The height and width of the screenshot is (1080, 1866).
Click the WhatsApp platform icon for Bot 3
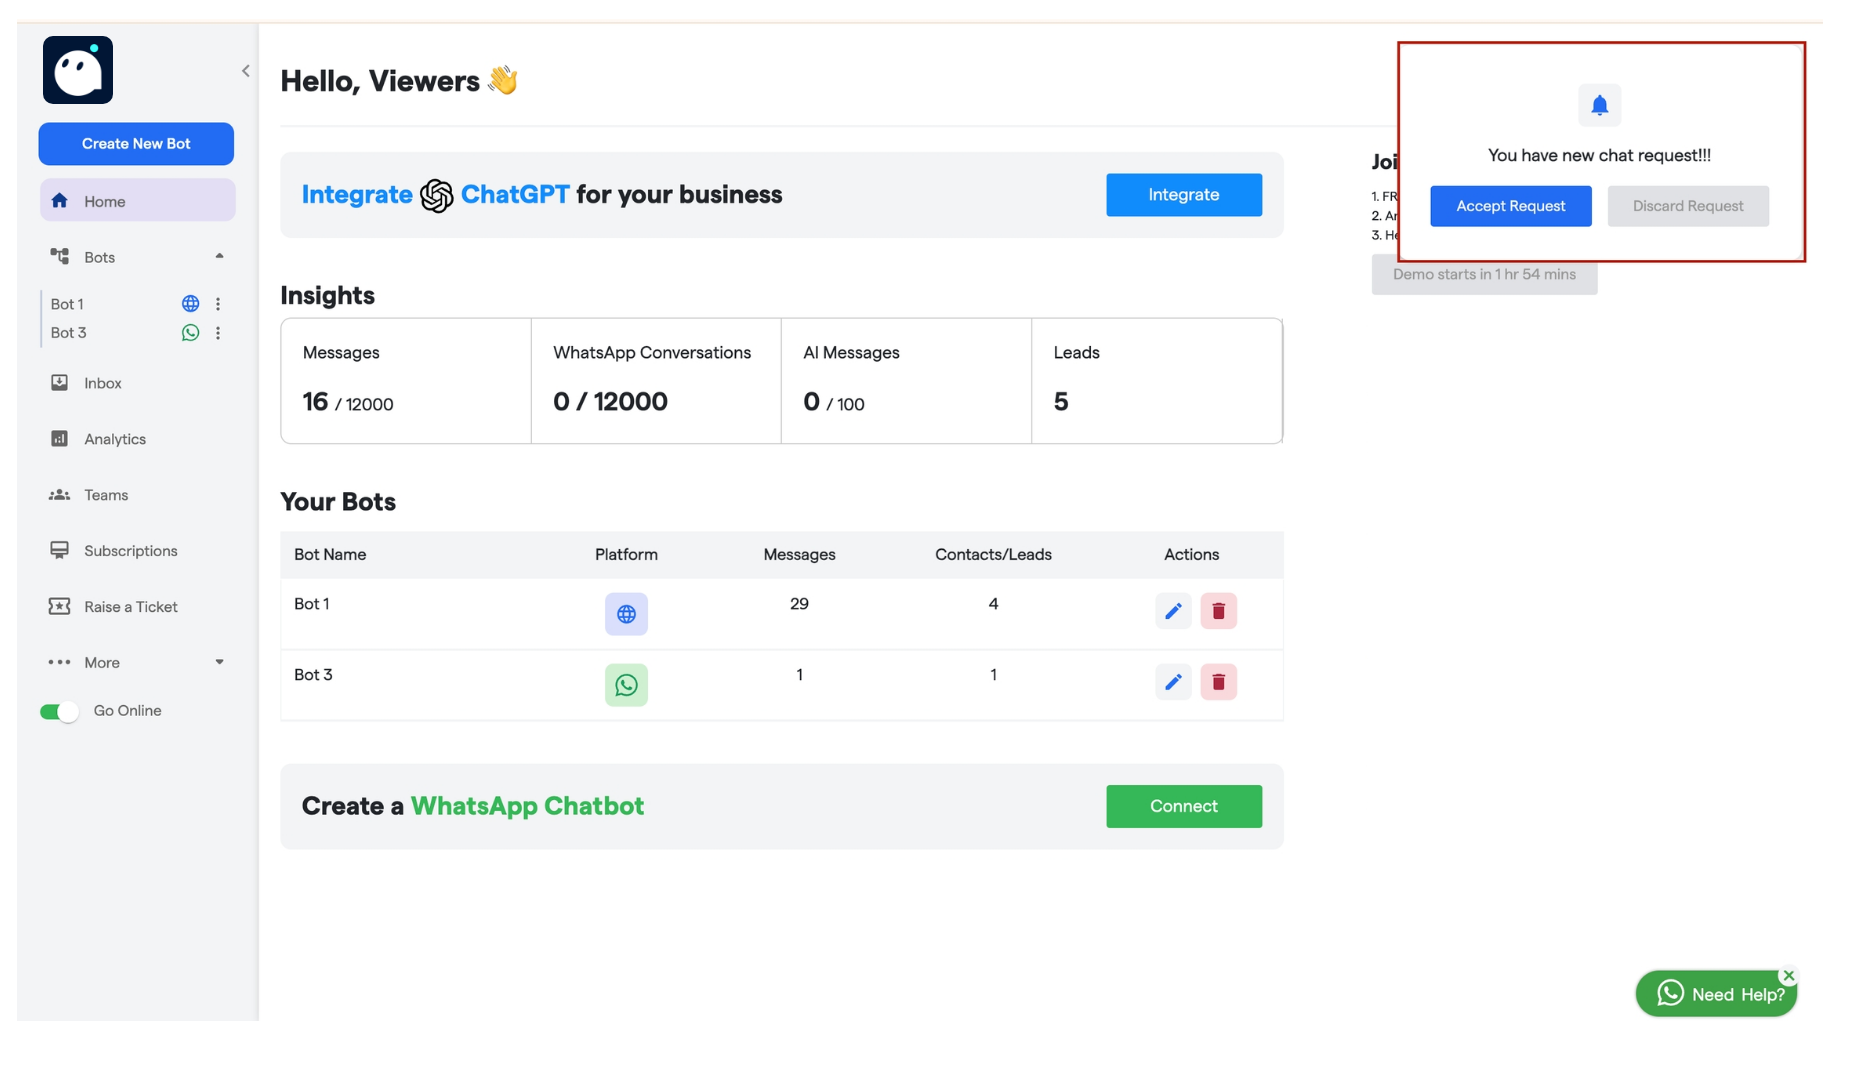(626, 685)
